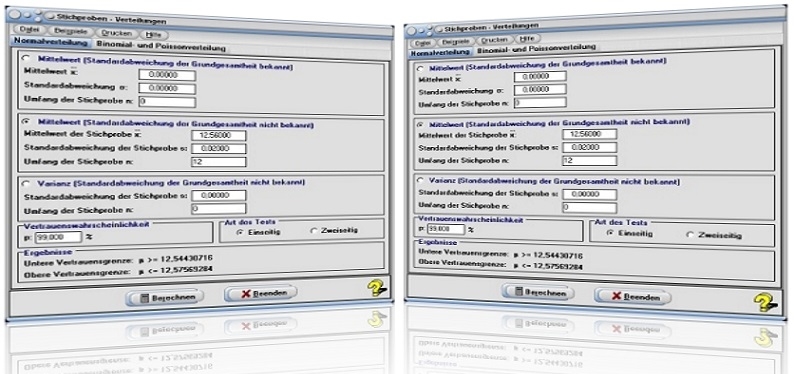Image resolution: width=794 pixels, height=374 pixels.
Task: Click Varianz section Umfang n field, right window
Action: (x=589, y=207)
